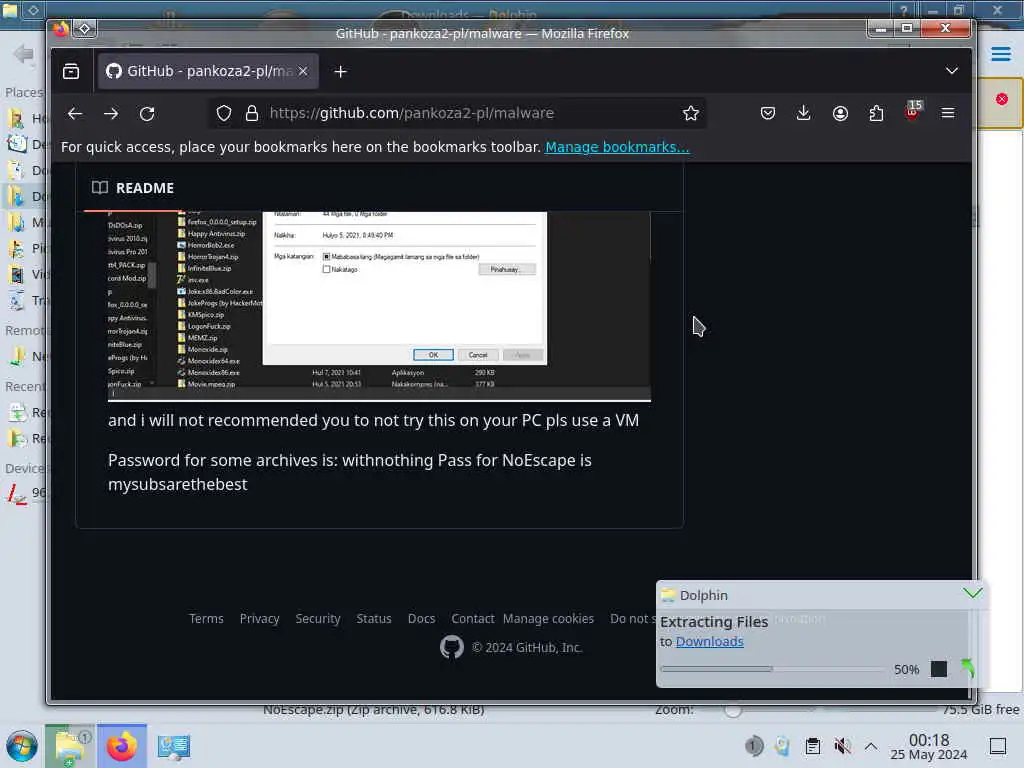The height and width of the screenshot is (768, 1024).
Task: Unmute audio volume tray icon
Action: [842, 746]
